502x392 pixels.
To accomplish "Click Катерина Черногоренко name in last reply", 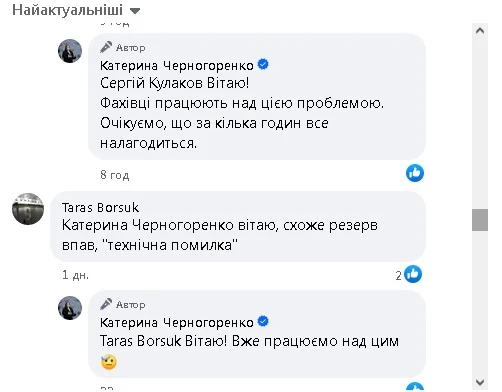I will pyautogui.click(x=177, y=323).
